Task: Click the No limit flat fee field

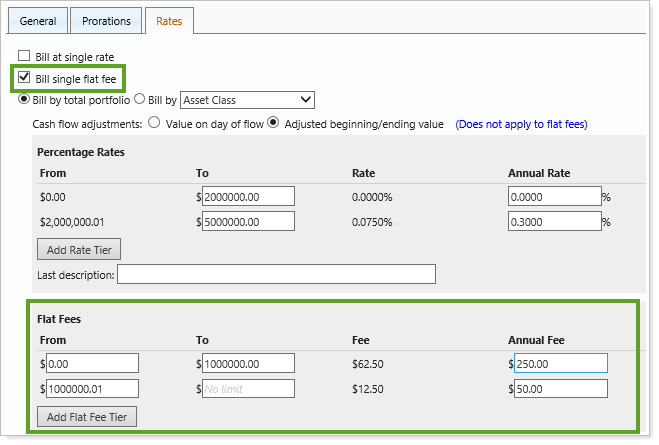Action: tap(248, 388)
